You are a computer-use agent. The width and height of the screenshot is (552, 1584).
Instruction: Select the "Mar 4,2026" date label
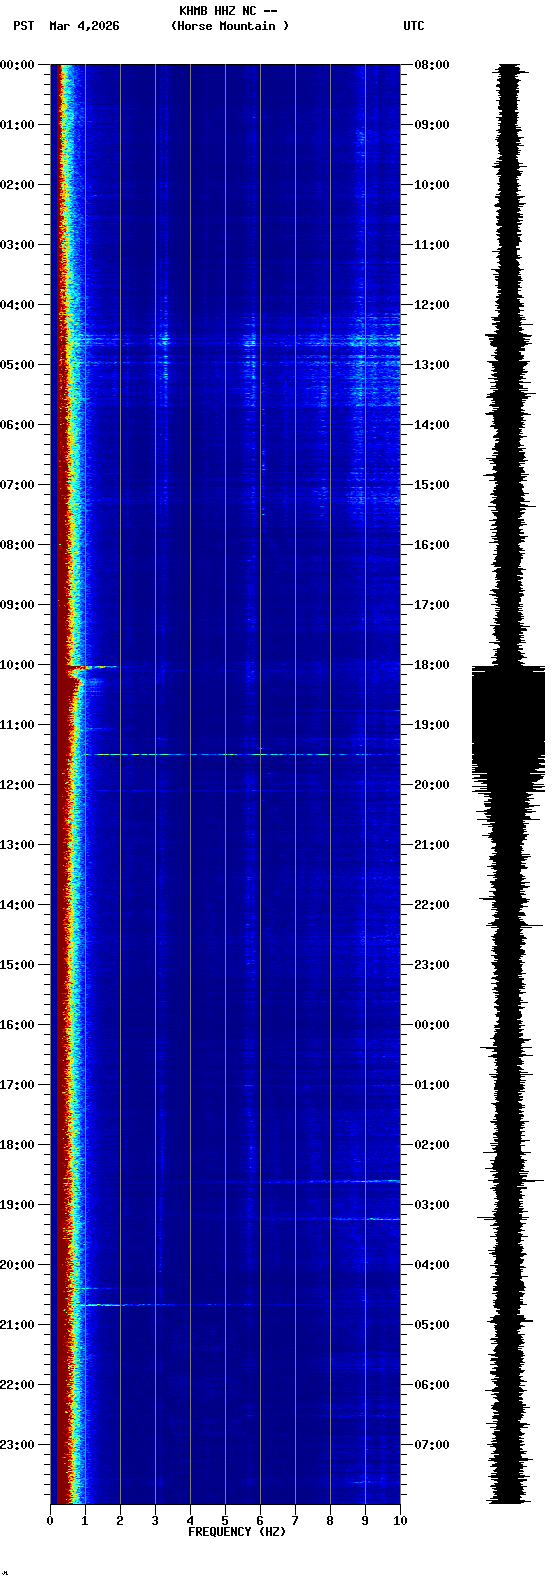[84, 26]
